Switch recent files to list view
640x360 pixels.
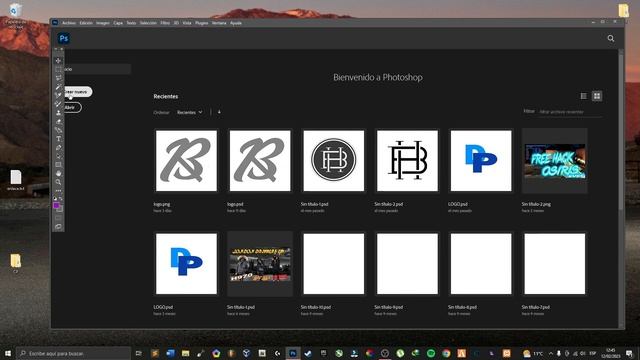[584, 96]
